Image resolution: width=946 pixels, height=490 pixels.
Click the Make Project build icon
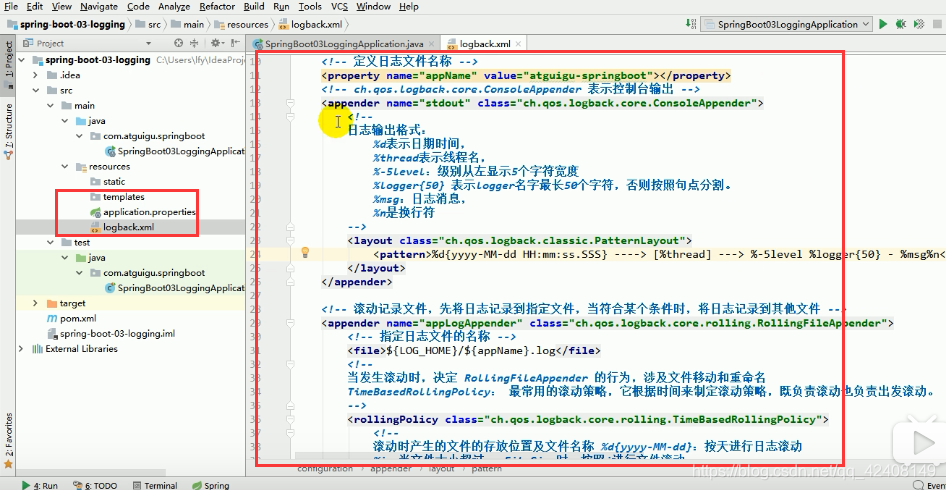pyautogui.click(x=690, y=24)
